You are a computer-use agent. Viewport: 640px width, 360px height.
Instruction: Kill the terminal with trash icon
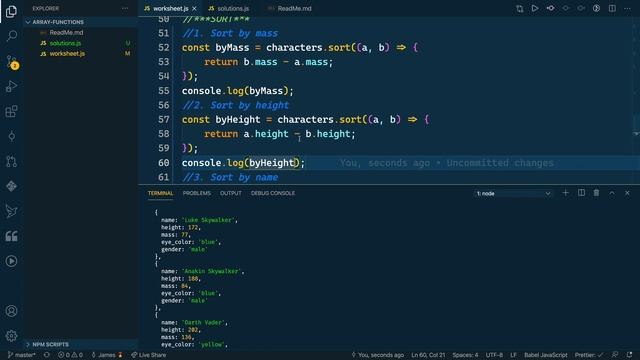coord(596,193)
